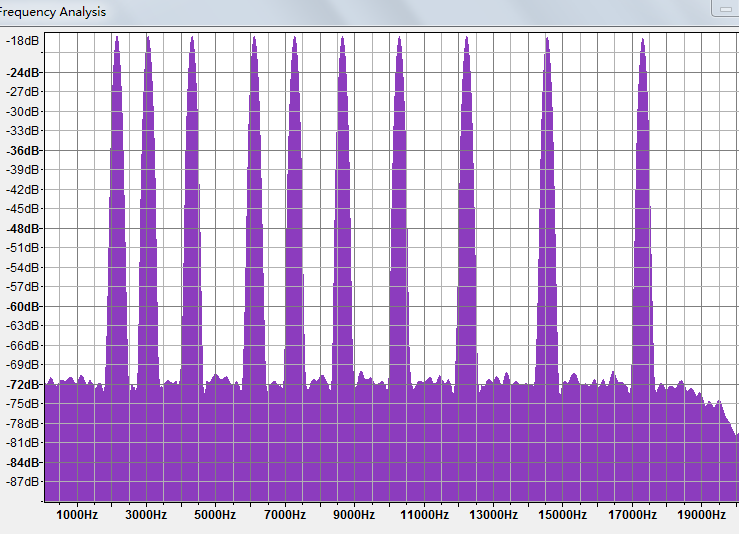The image size is (739, 534).
Task: Click the Frequency Analysis window title
Action: (52, 12)
